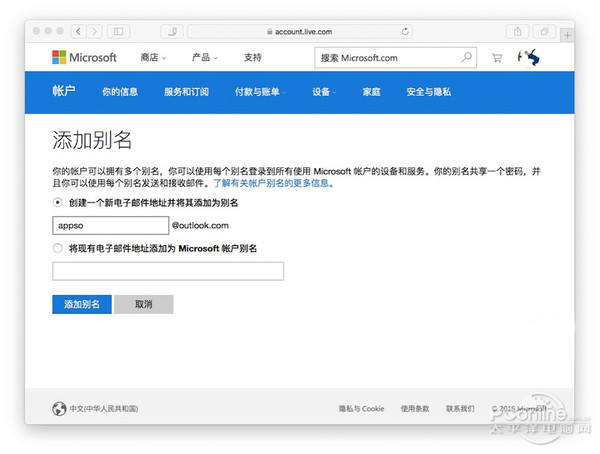Open the 隐私与 Cookie footer link
Viewport: 600px width, 454px height.
361,409
